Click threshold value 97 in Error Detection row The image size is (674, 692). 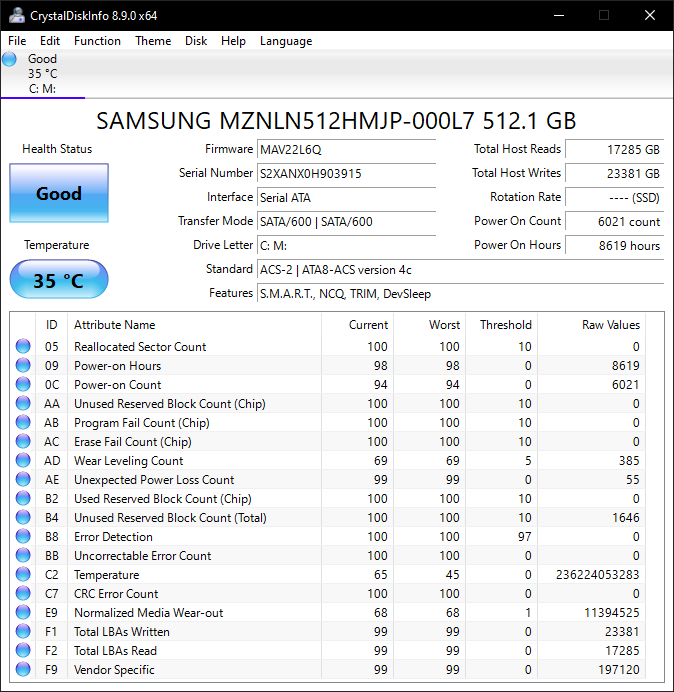coord(524,537)
